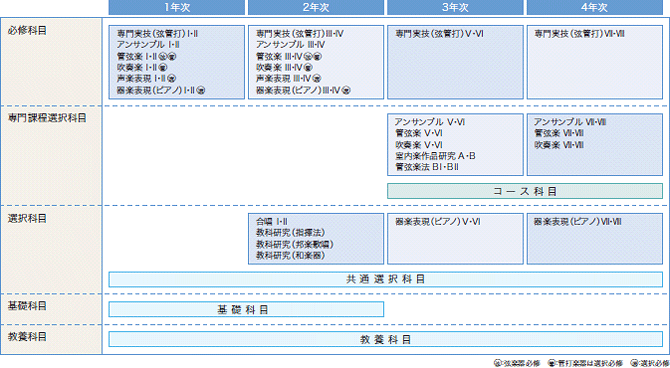Click 教科研究(和楽器)
This screenshot has width=670, height=368.
click(291, 256)
